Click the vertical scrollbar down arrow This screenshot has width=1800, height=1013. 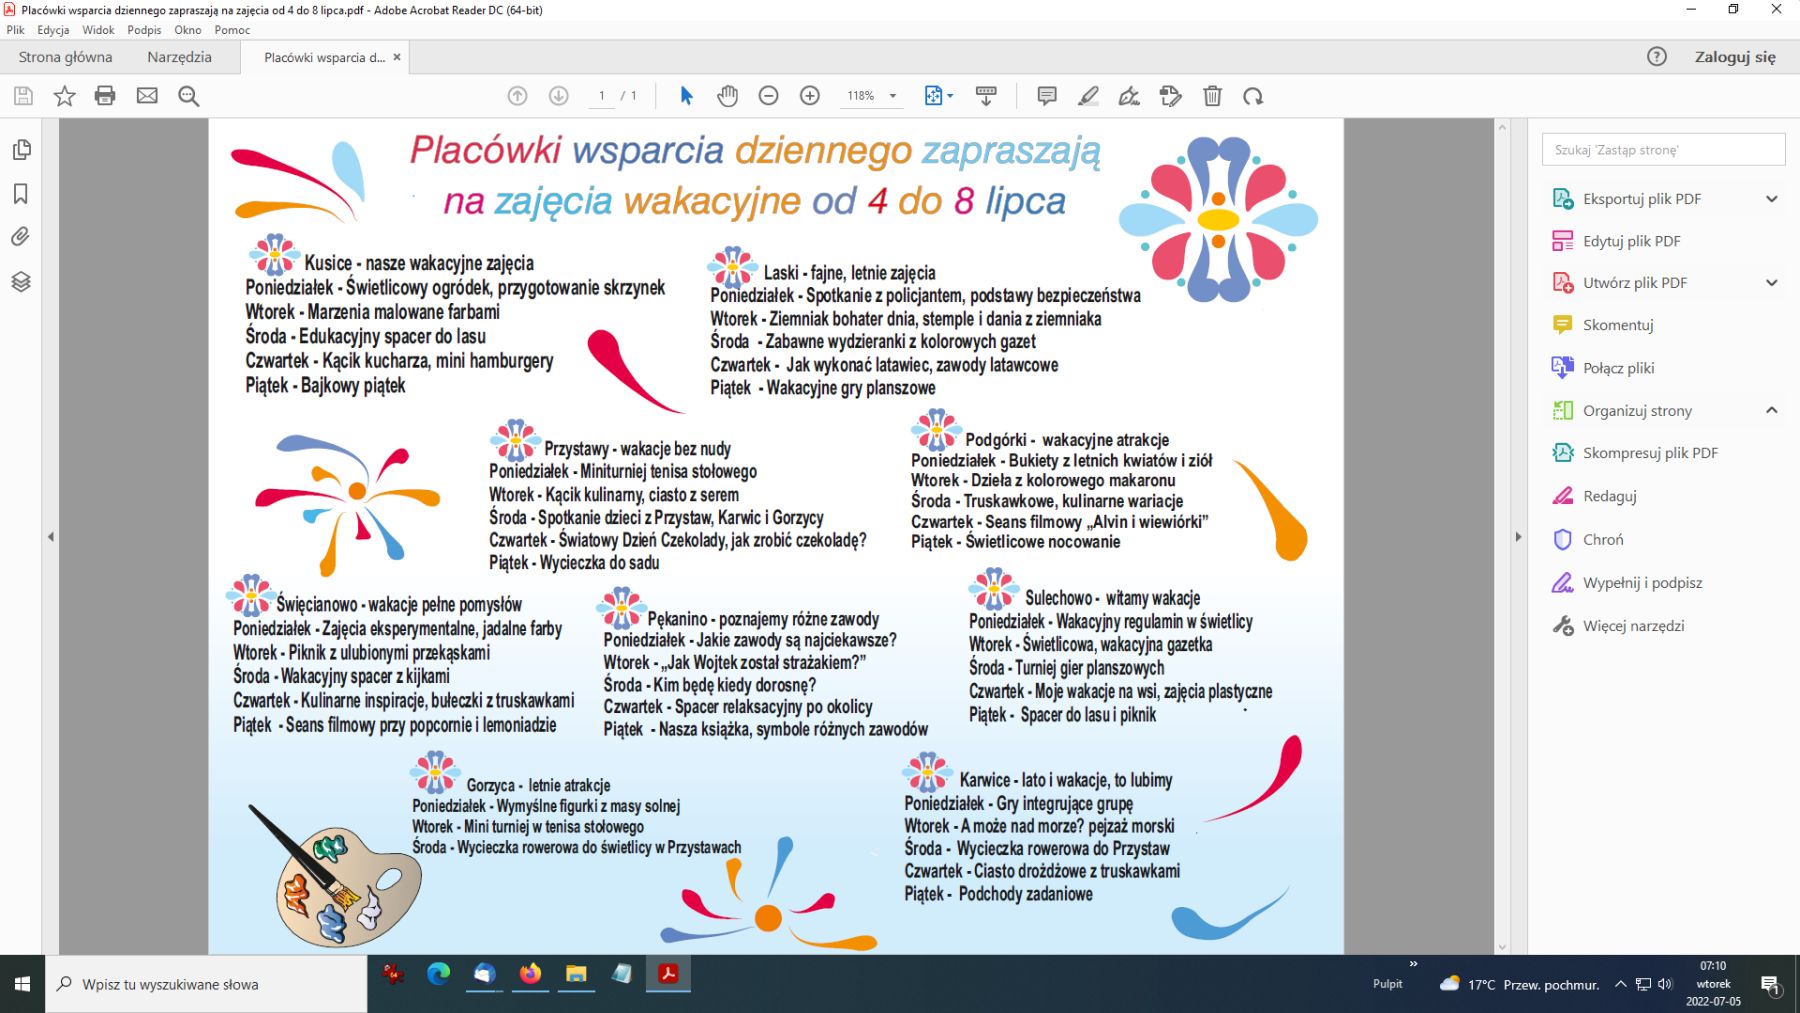[1502, 947]
